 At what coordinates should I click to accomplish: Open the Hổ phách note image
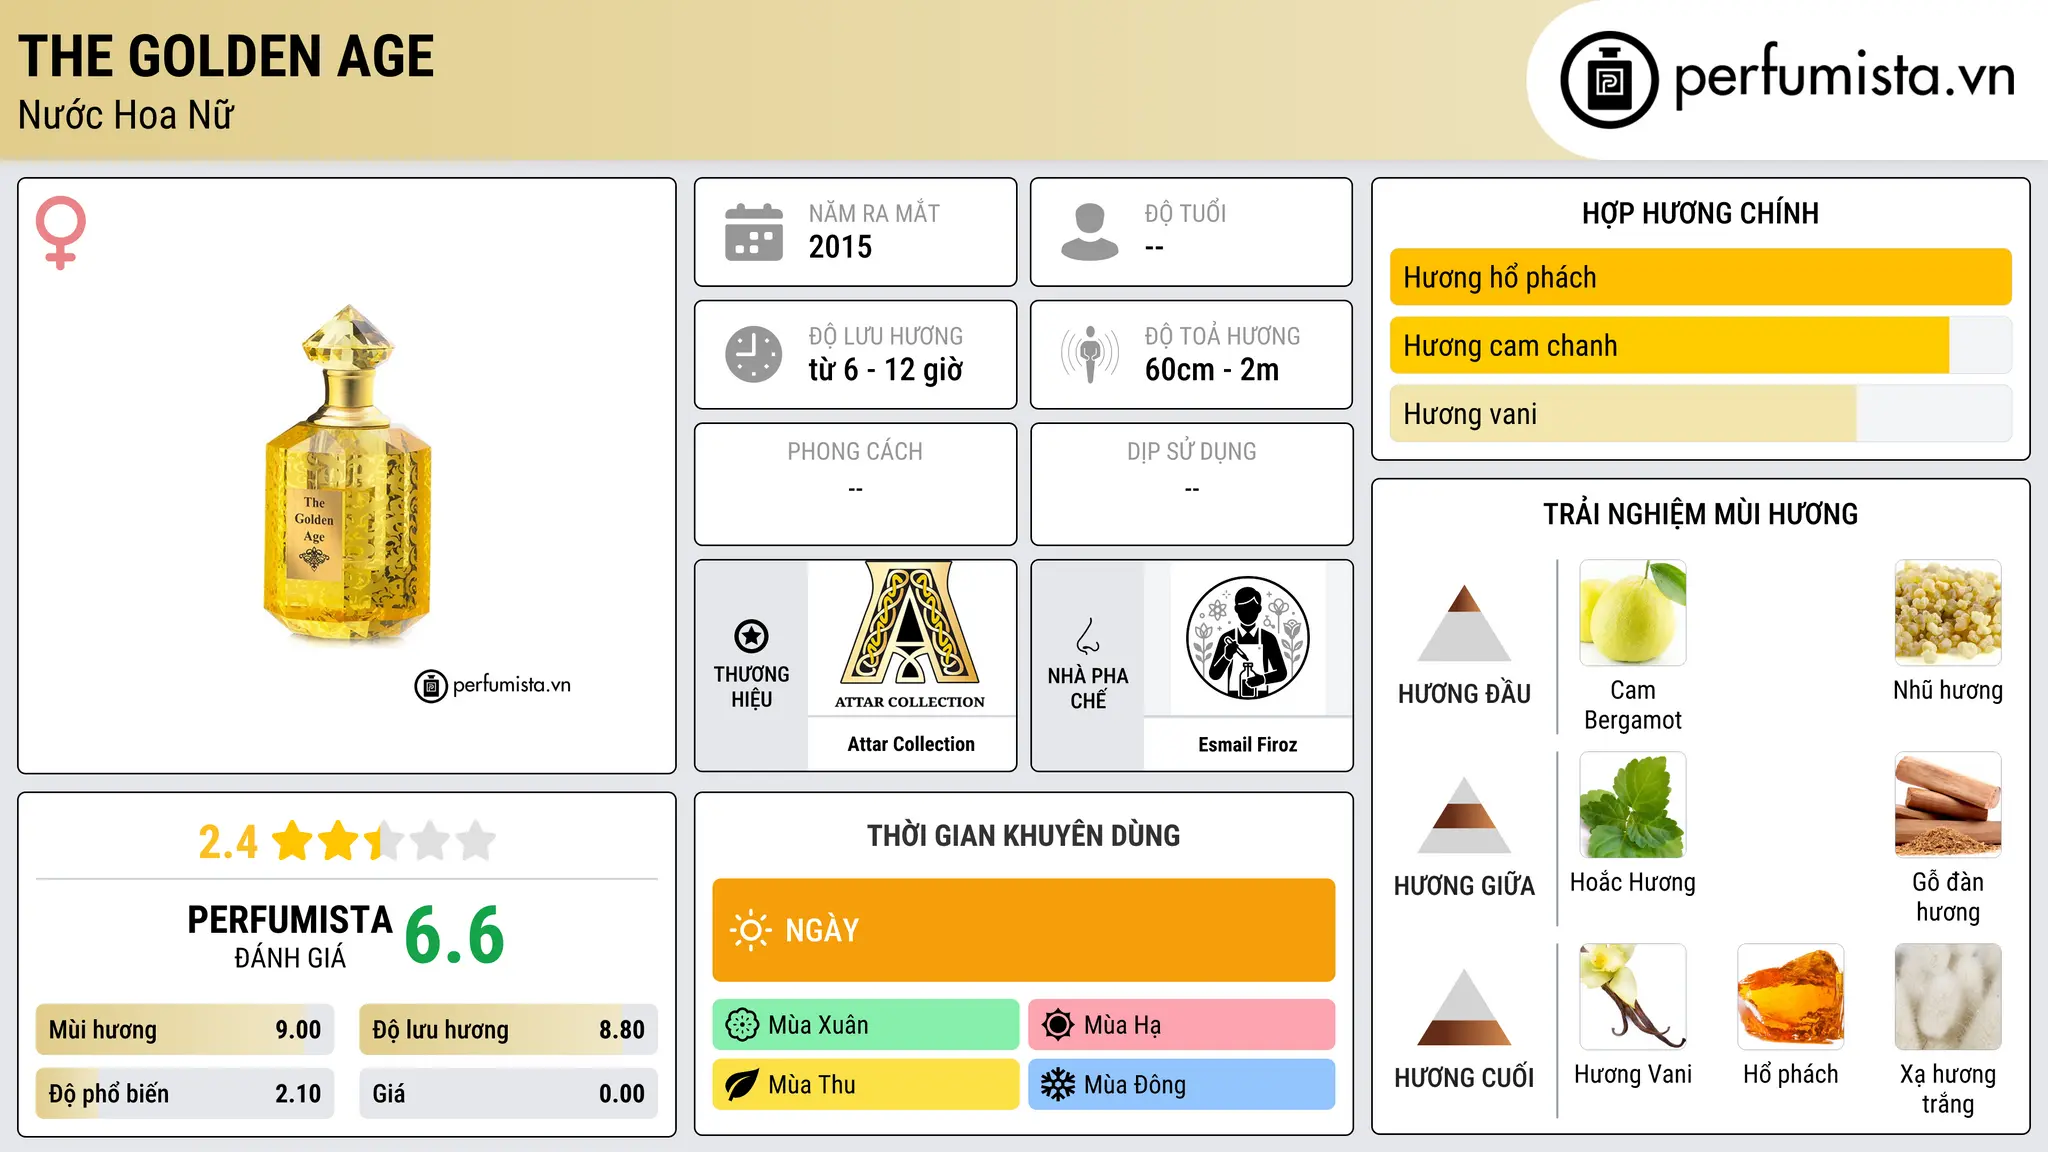coord(1791,997)
